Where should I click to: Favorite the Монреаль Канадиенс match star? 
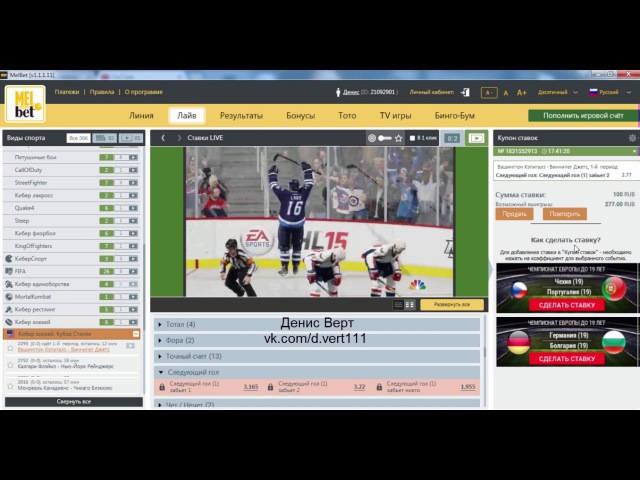10,386
